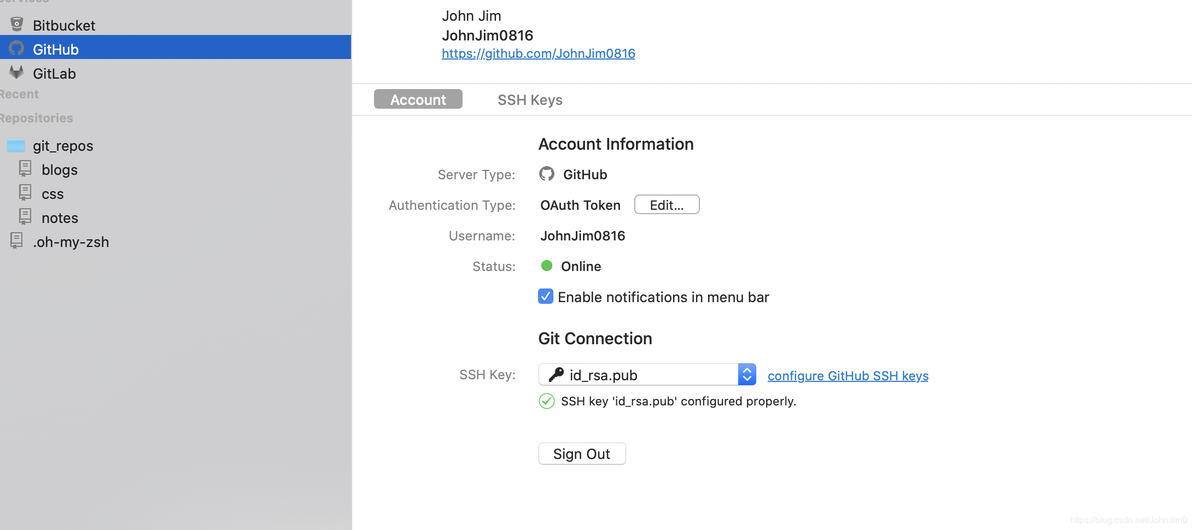Follow the configure GitHub SSH keys link
This screenshot has height=530, width=1192.
point(848,376)
